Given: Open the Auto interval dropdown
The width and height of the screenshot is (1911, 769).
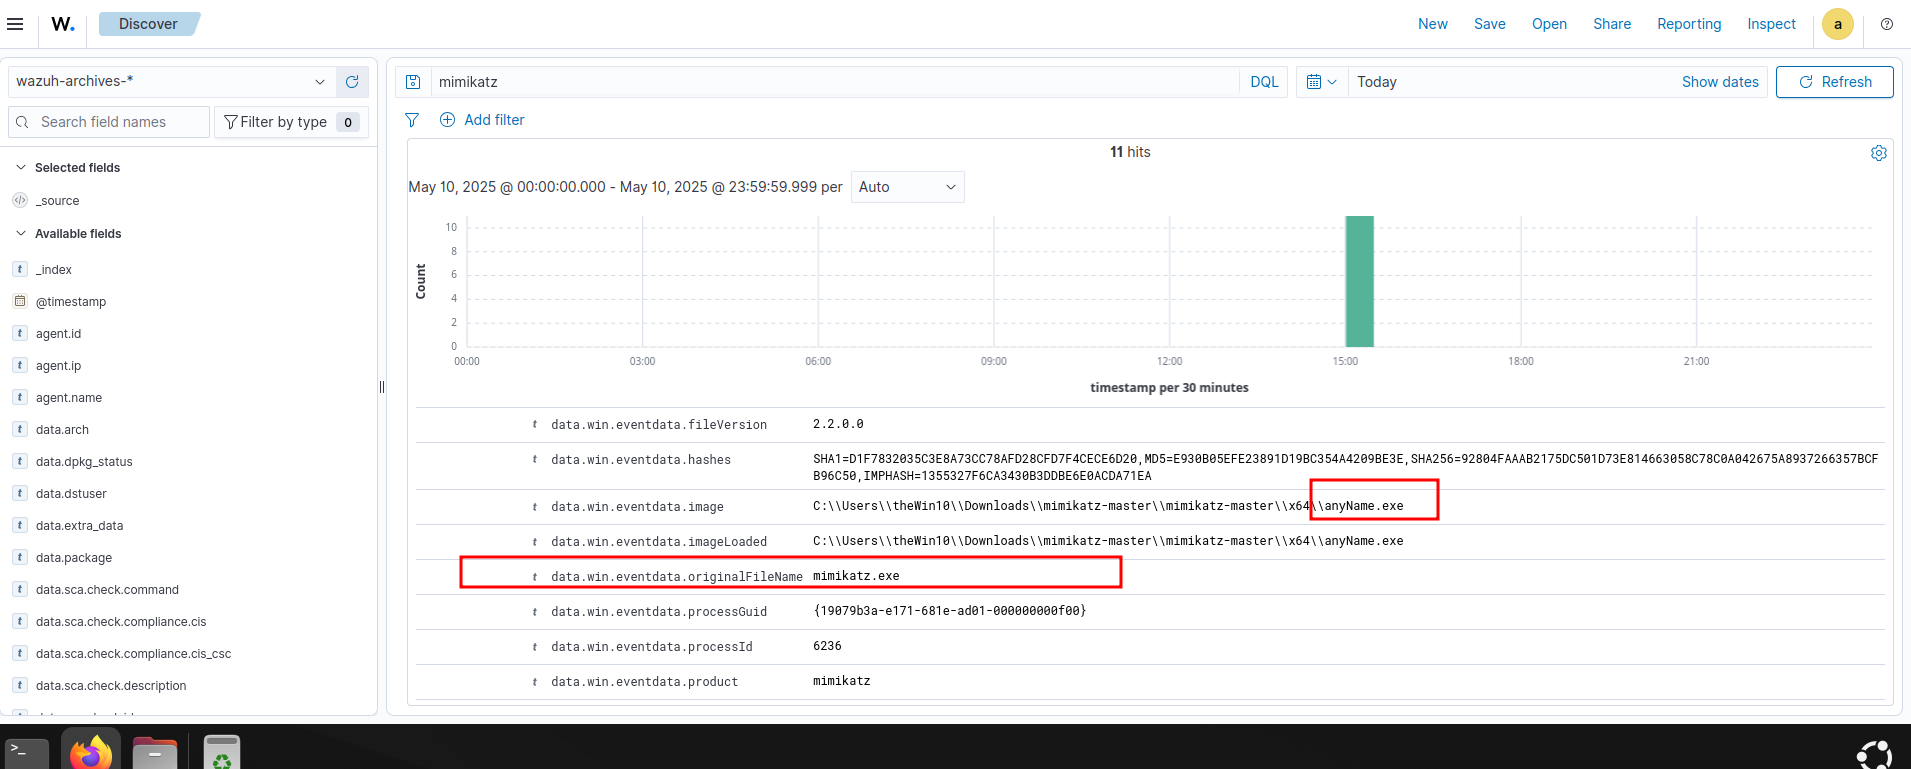Looking at the screenshot, I should [907, 187].
